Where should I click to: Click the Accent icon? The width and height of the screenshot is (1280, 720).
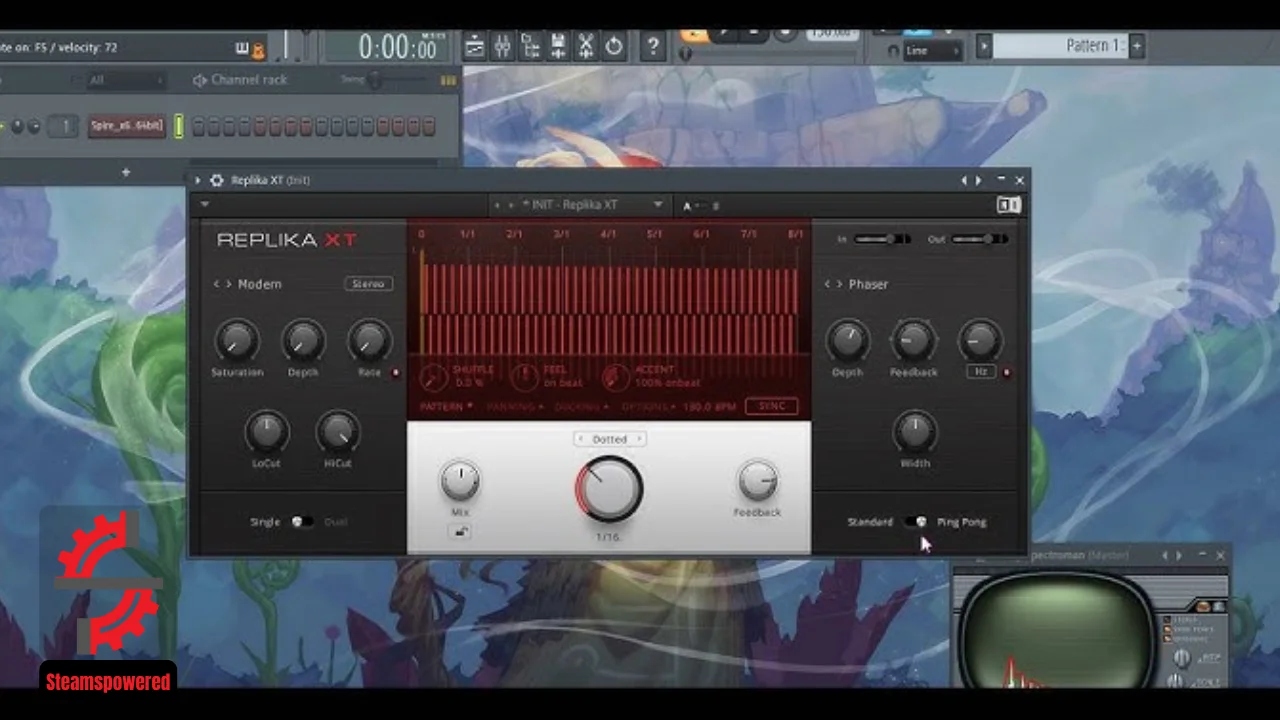[x=615, y=377]
